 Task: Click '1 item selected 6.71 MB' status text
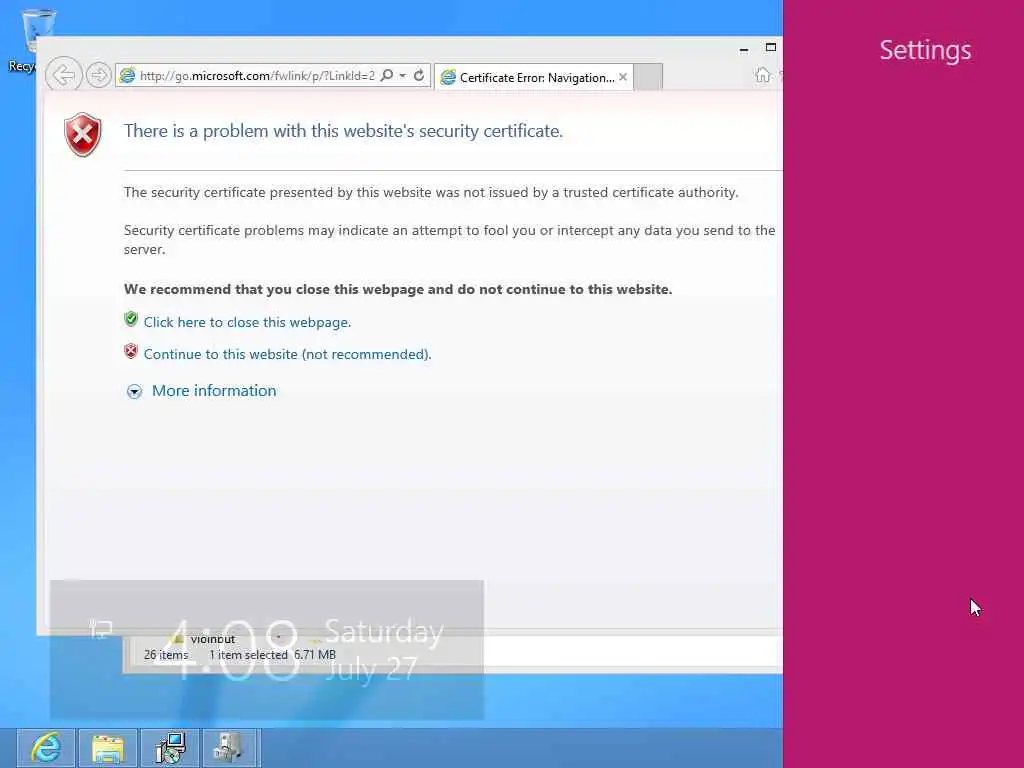(x=272, y=654)
